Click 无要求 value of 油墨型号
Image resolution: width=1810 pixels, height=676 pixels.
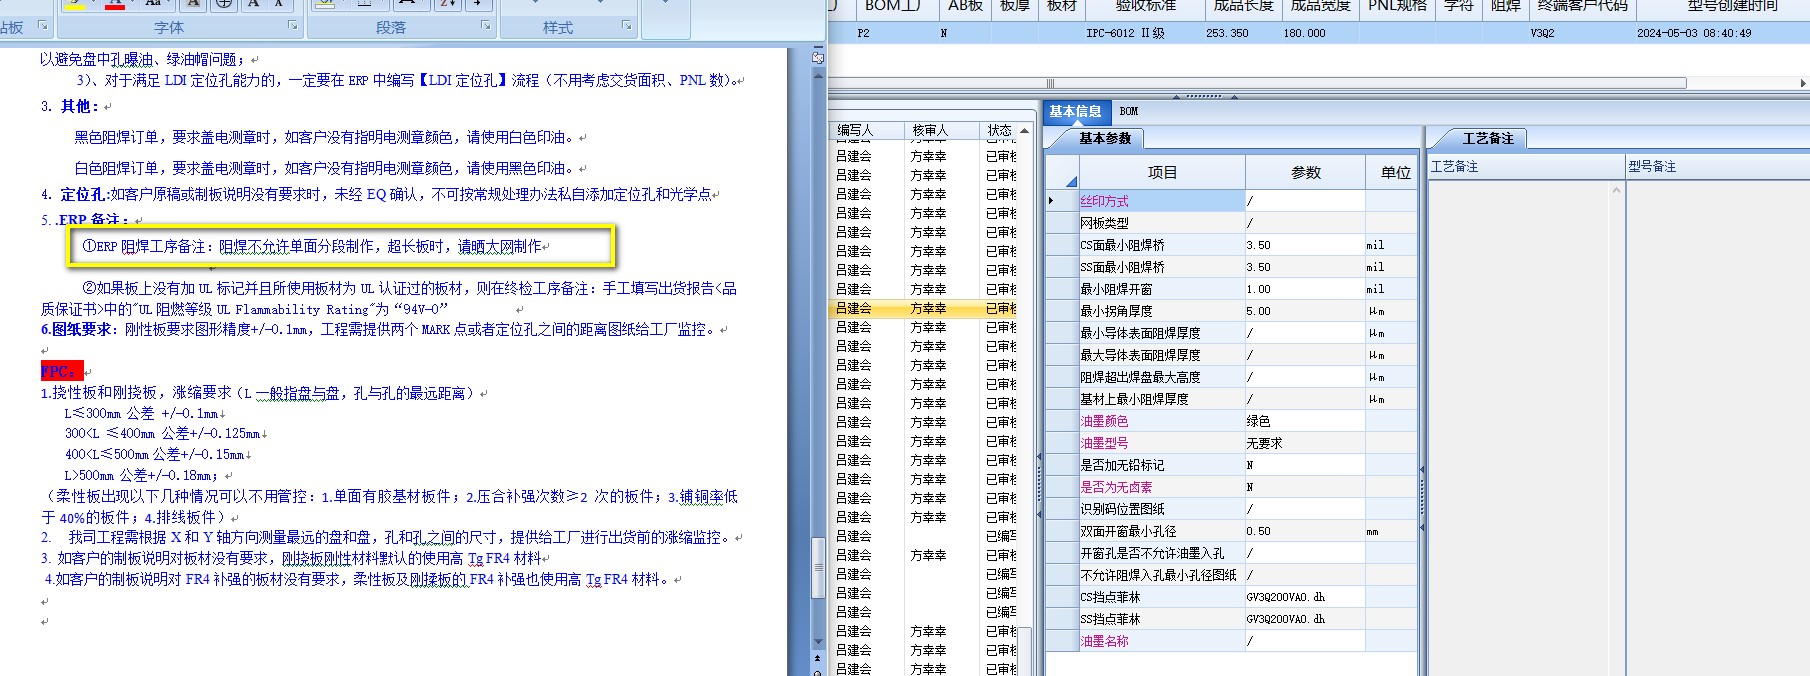click(1305, 443)
